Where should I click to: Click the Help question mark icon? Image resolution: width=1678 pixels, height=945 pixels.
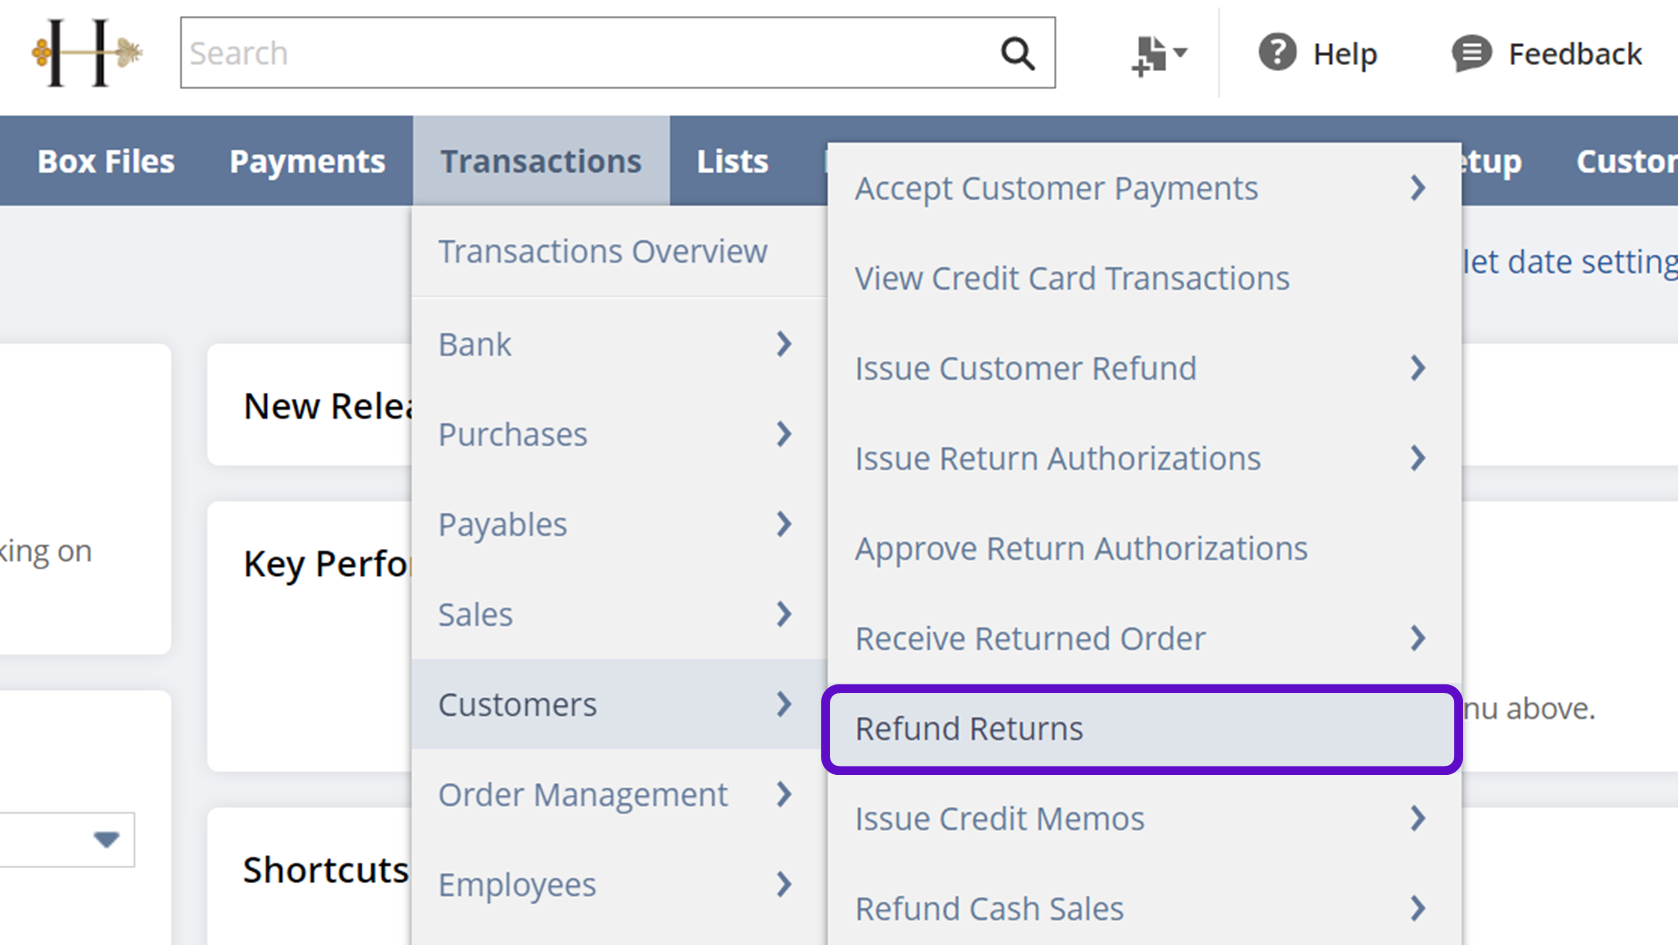1277,52
